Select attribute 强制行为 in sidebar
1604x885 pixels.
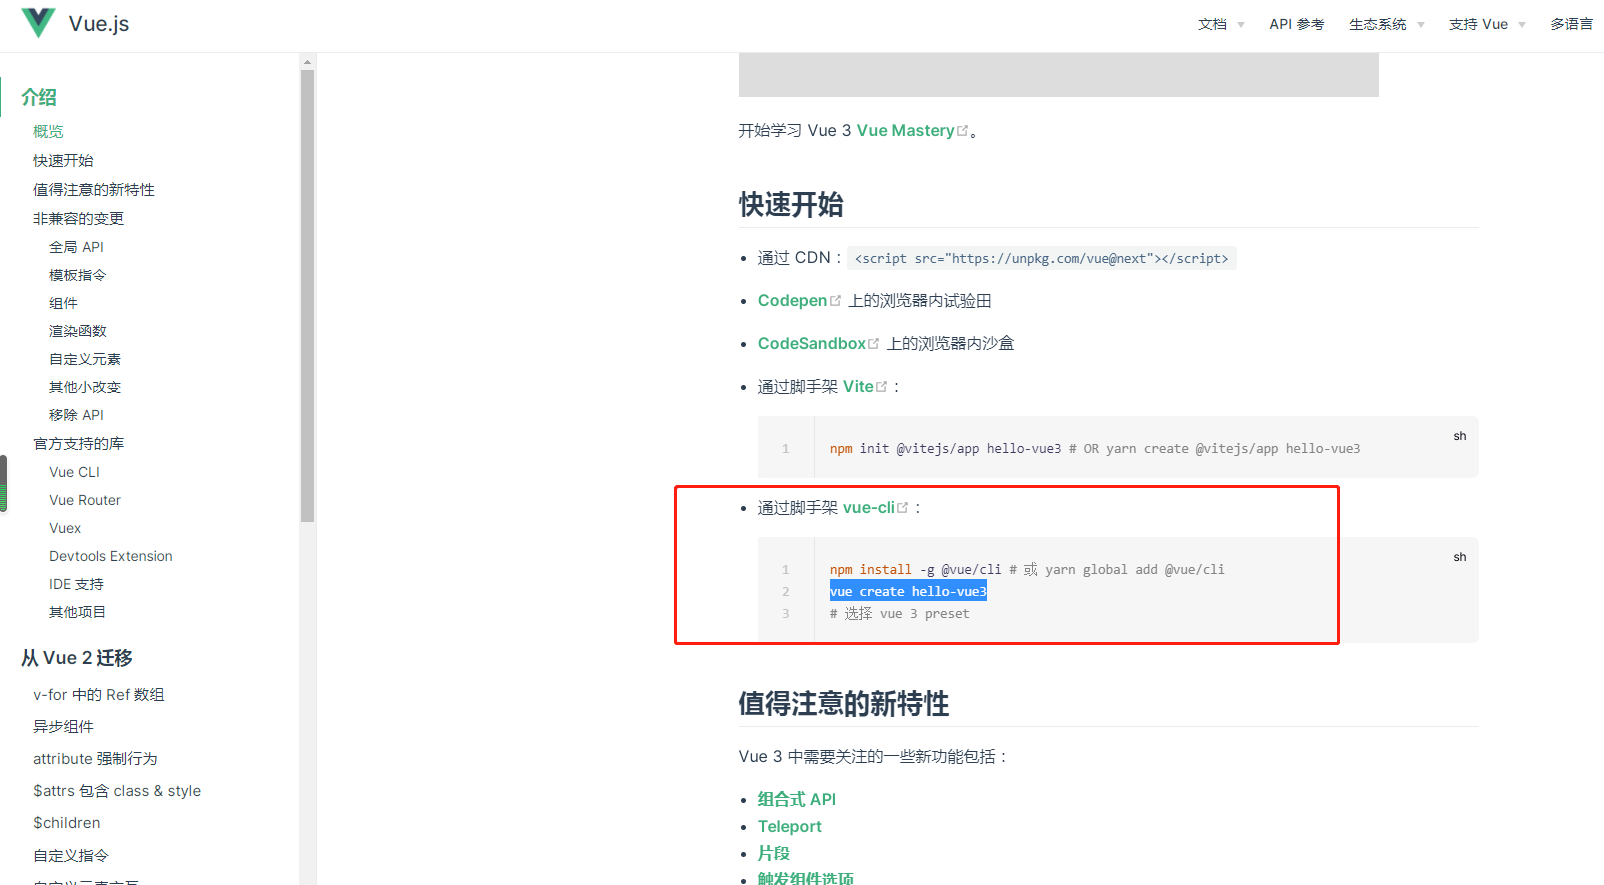pyautogui.click(x=95, y=759)
